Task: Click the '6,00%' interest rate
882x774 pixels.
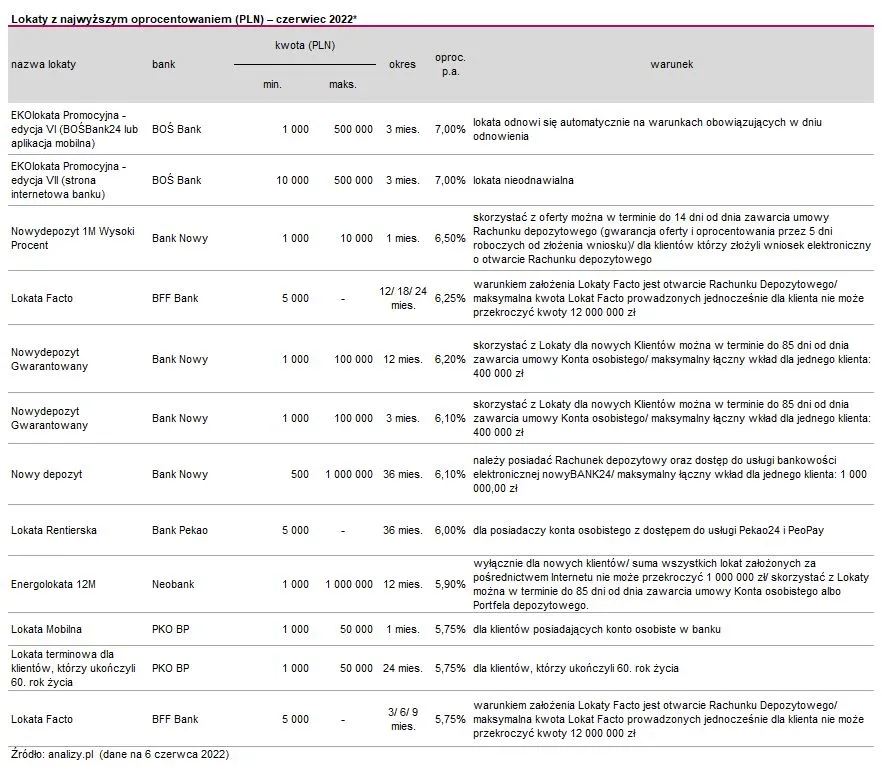Action: tap(450, 530)
